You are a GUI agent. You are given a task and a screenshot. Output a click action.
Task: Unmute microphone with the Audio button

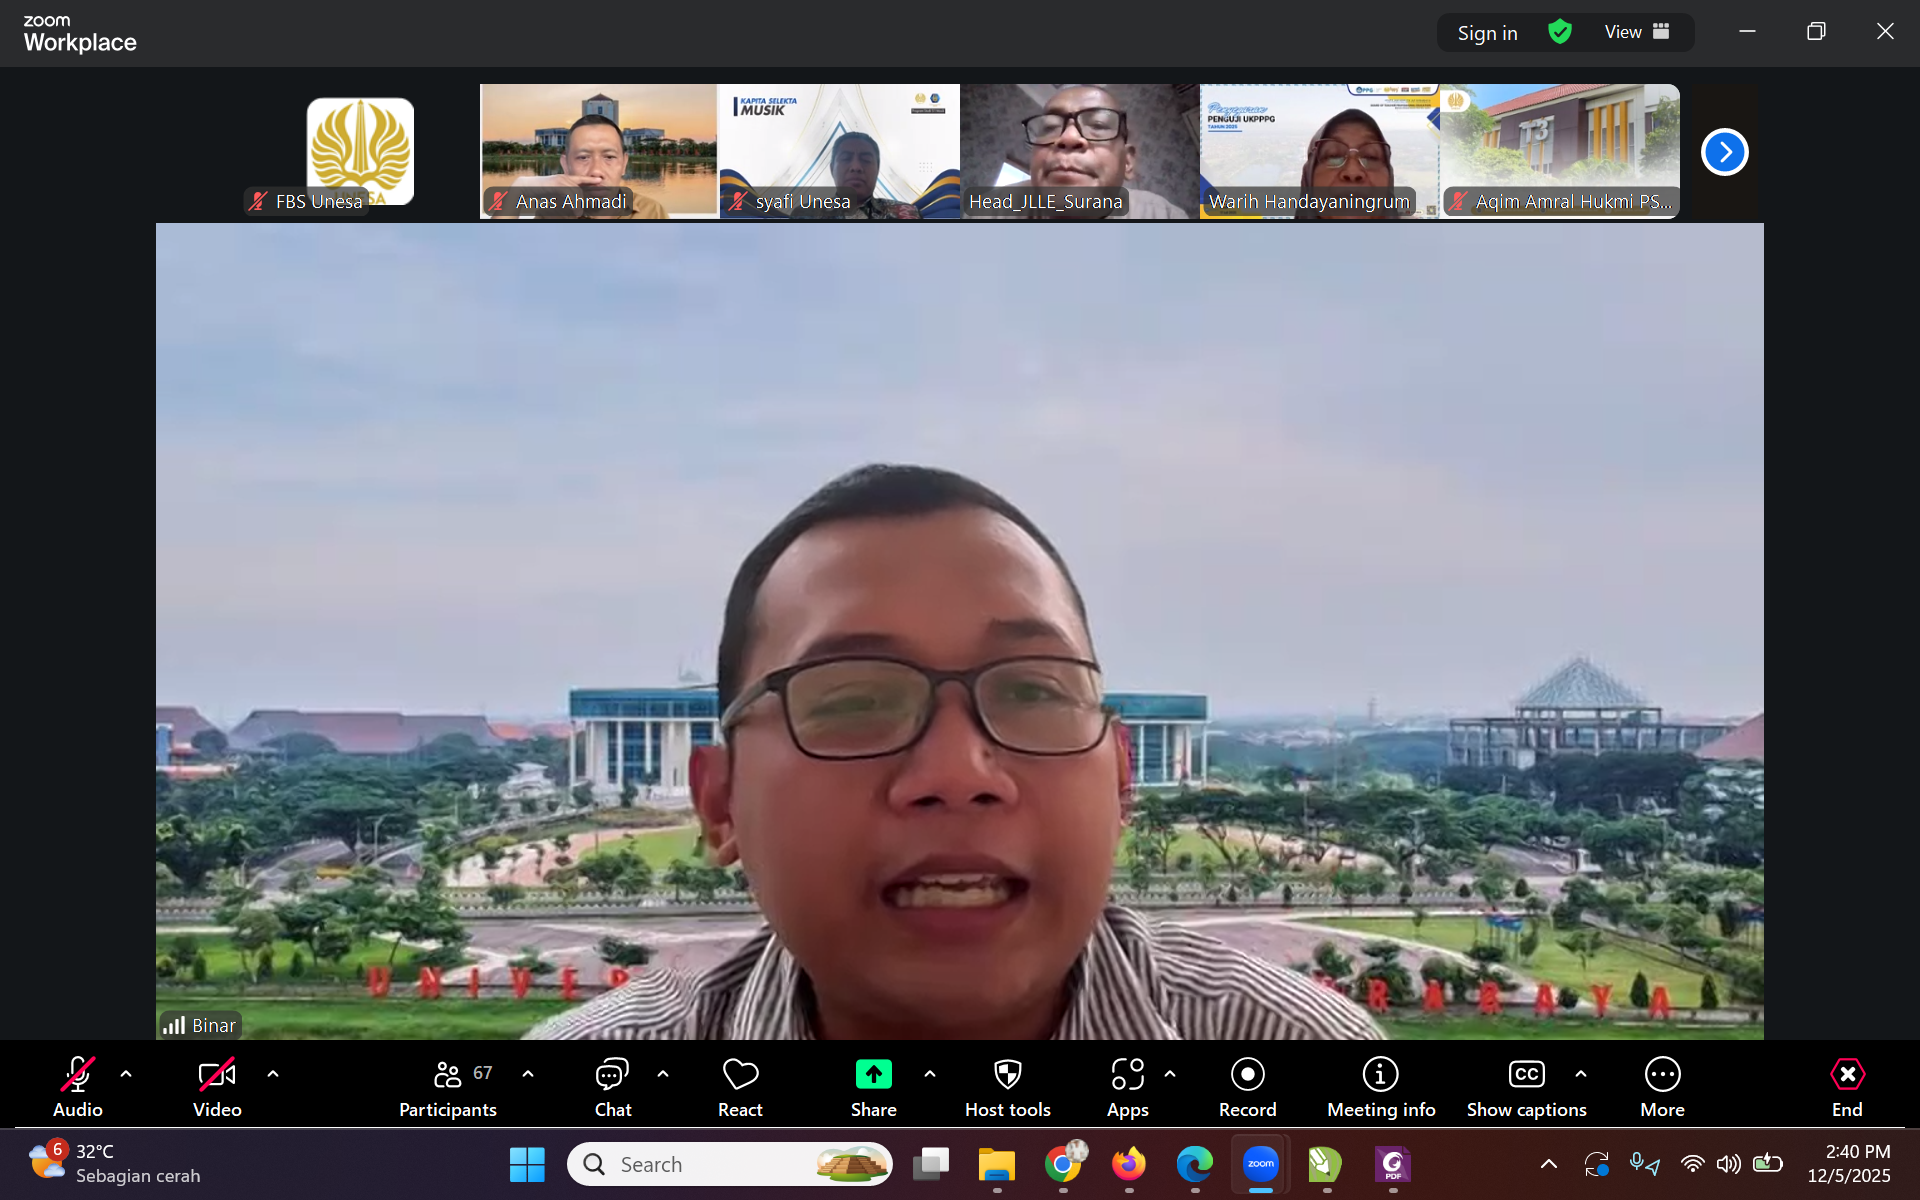pos(77,1085)
